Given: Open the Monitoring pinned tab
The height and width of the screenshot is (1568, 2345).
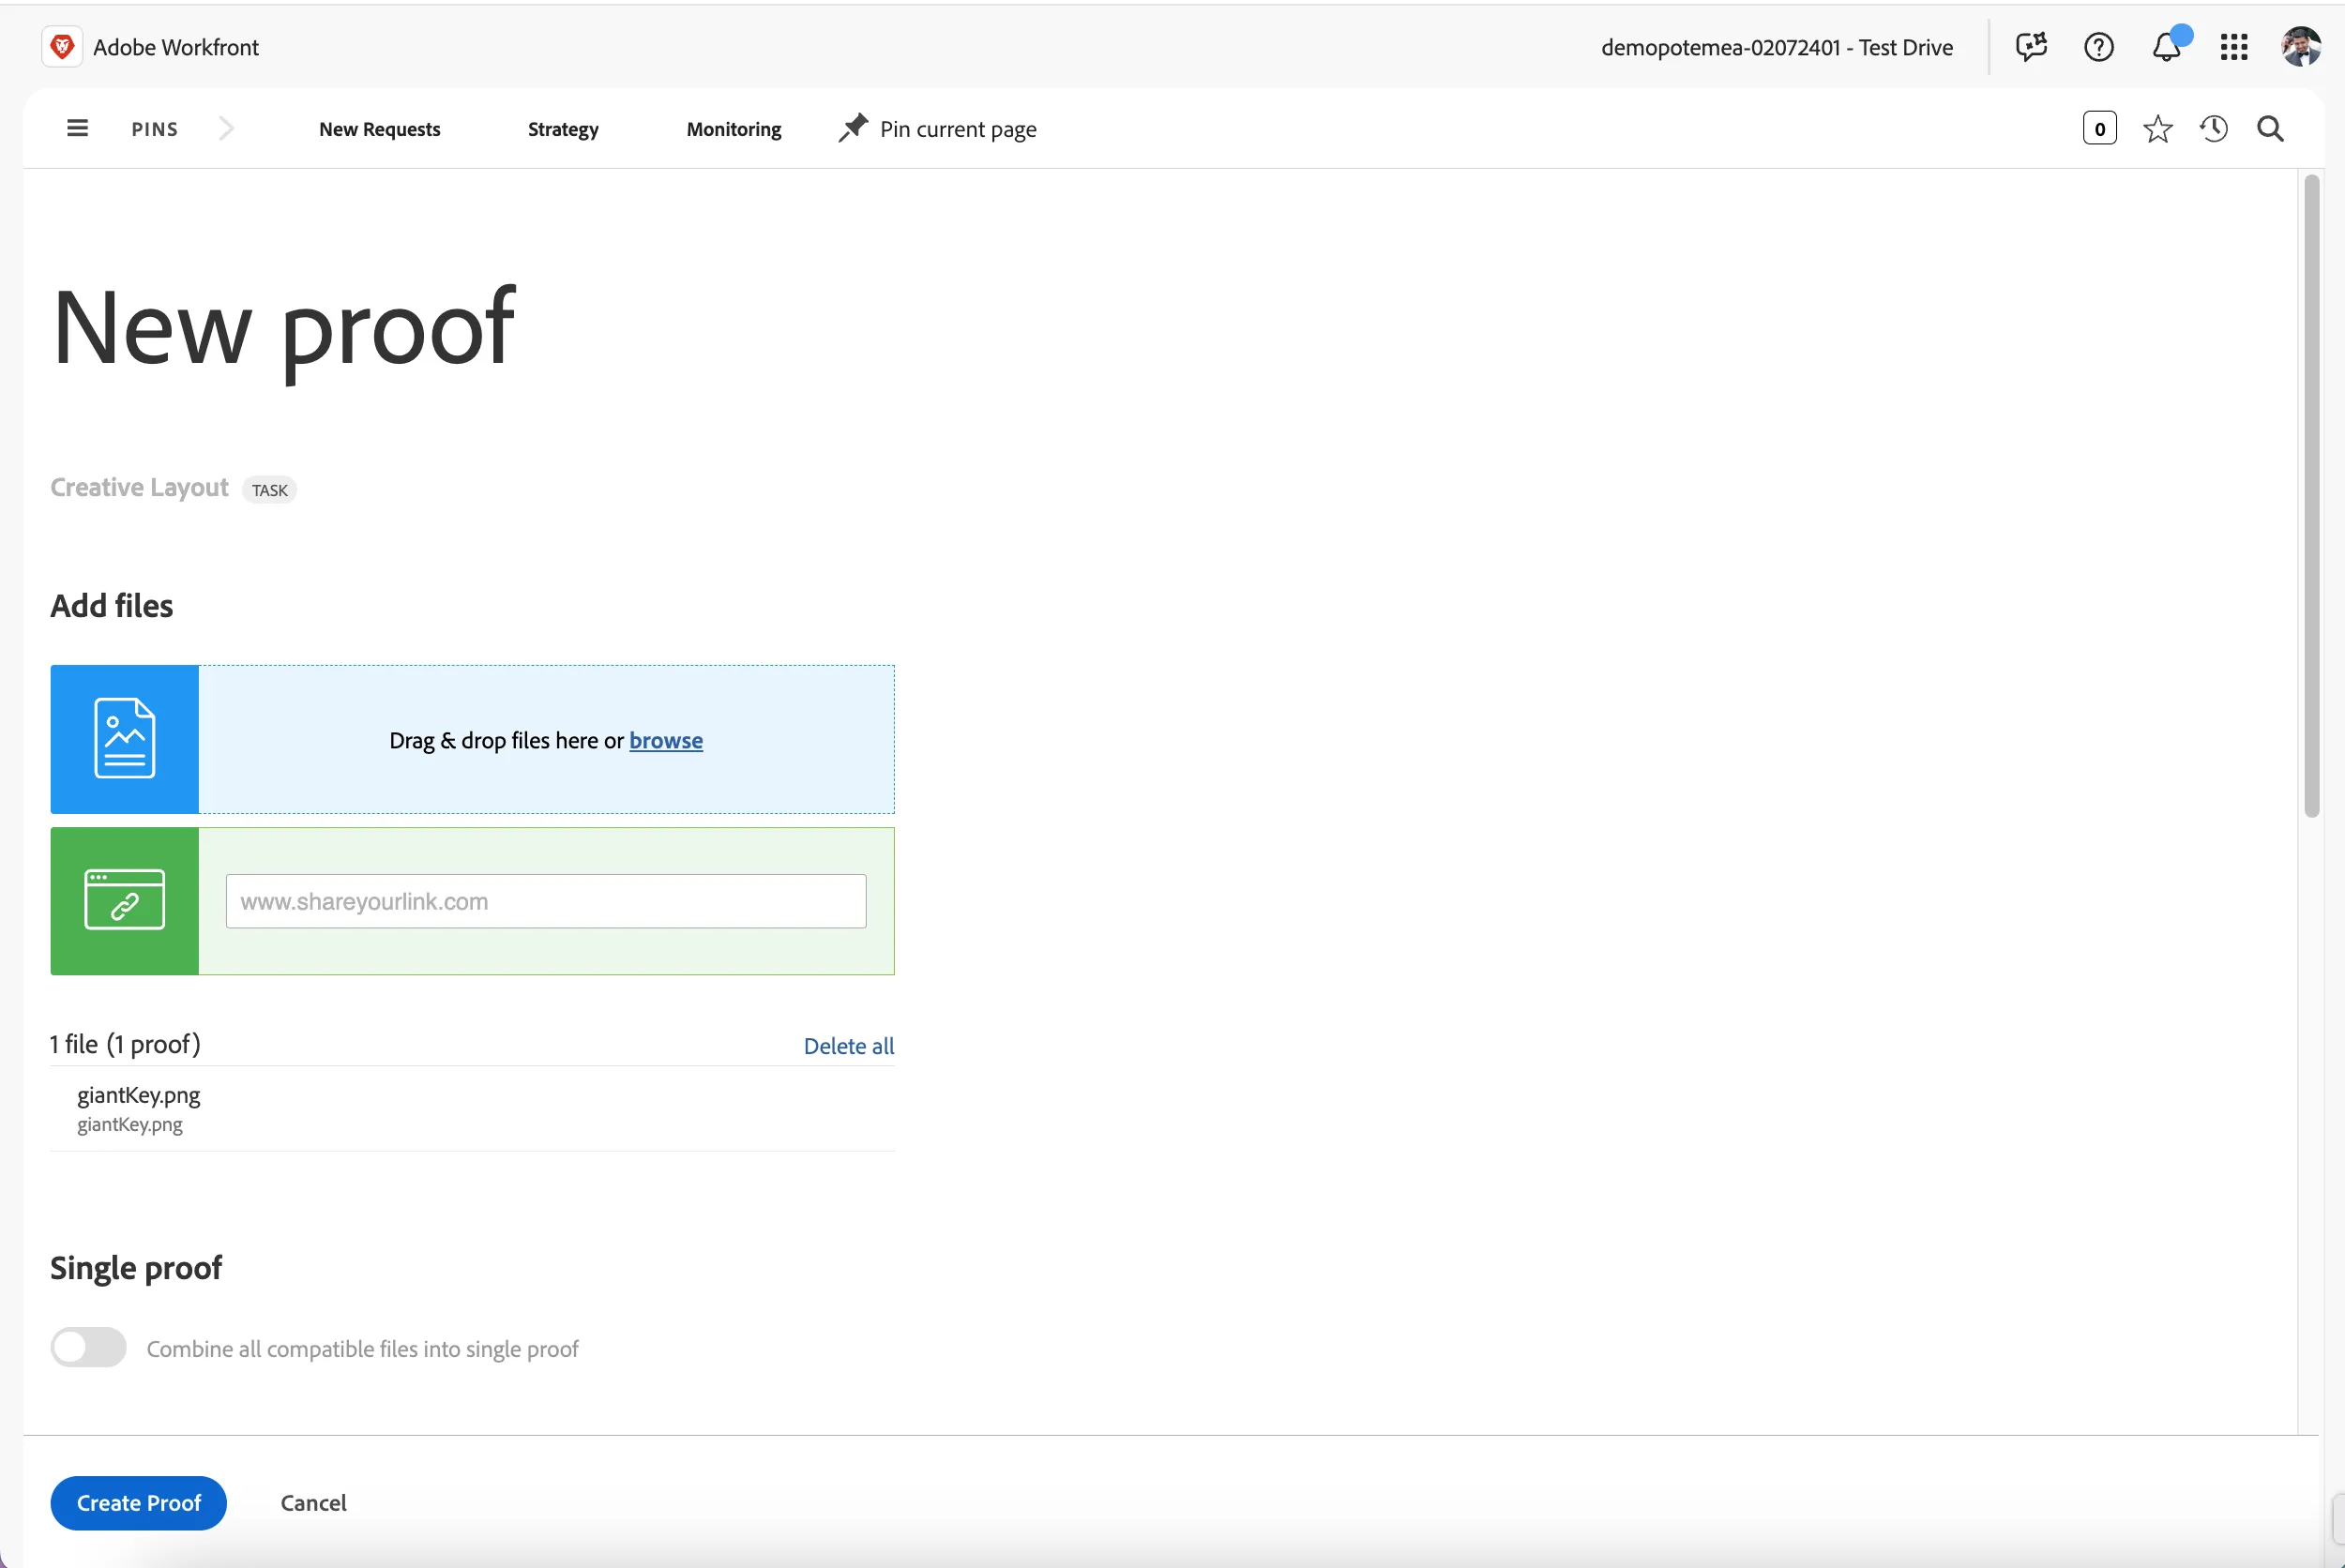Looking at the screenshot, I should click(x=734, y=130).
